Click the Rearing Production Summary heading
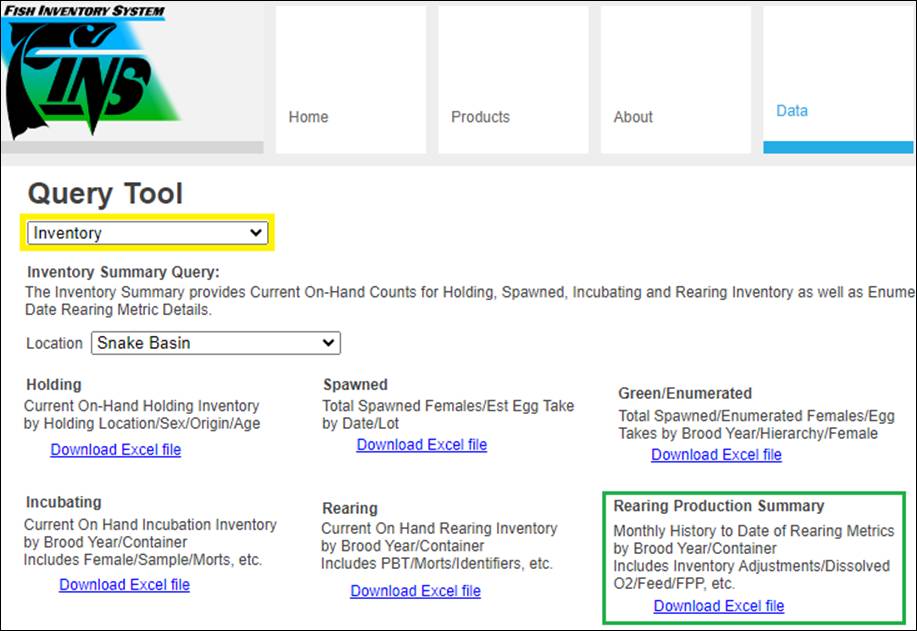 [719, 506]
